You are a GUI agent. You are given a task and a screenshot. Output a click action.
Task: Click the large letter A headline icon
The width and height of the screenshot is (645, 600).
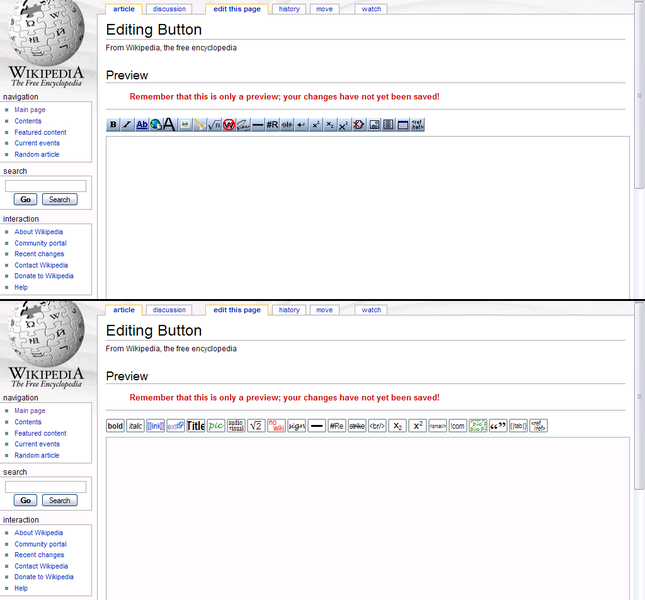pos(170,125)
